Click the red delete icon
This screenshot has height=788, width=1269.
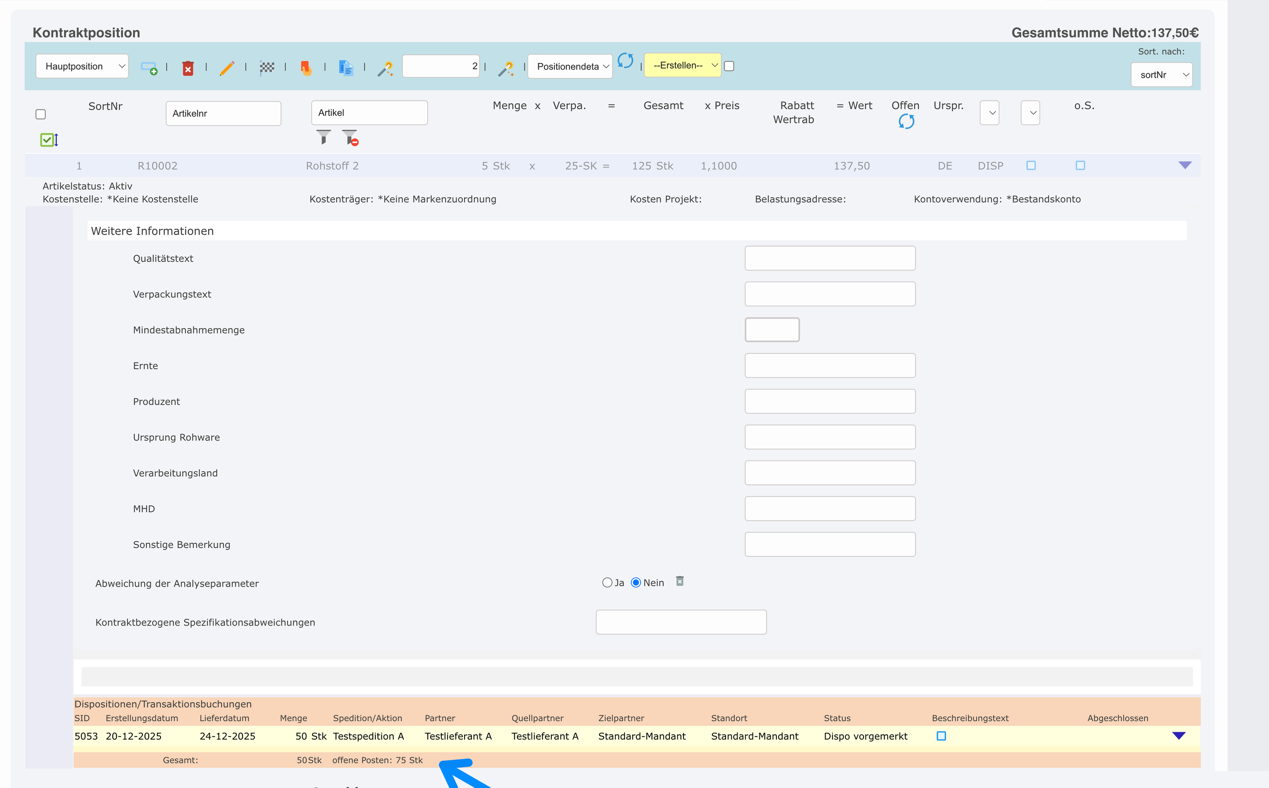(188, 66)
